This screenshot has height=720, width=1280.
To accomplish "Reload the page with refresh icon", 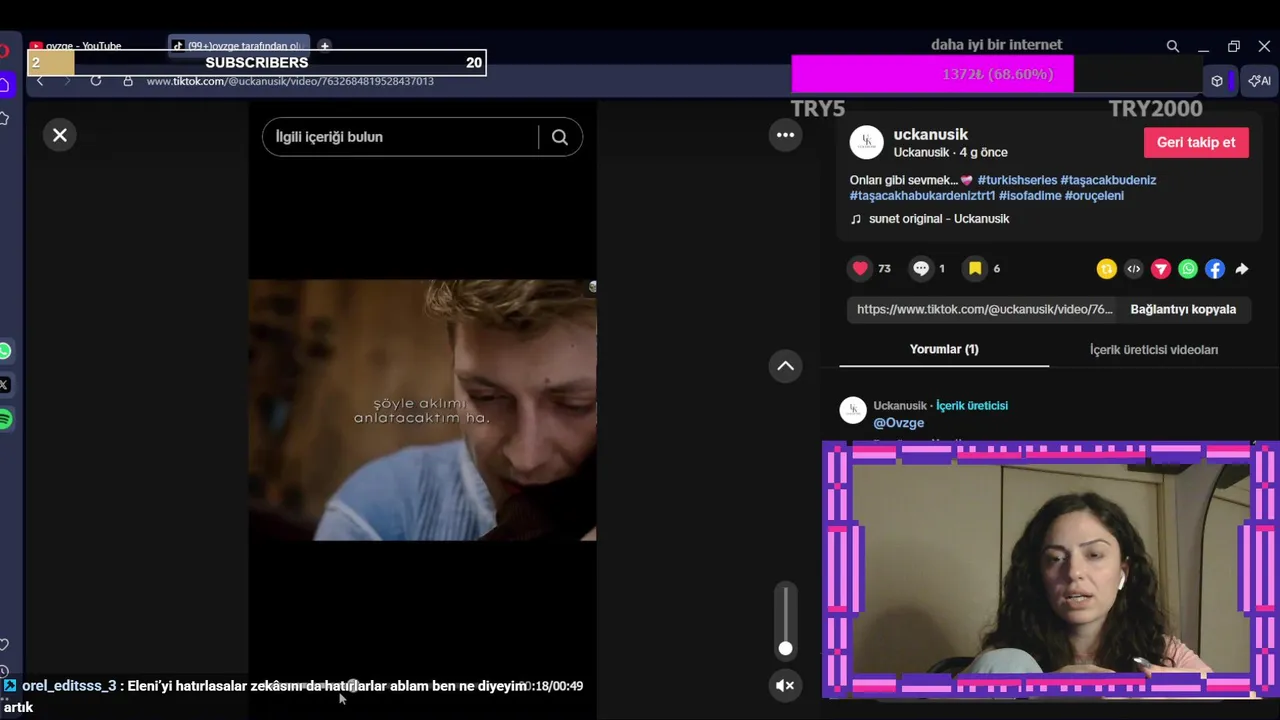I will (96, 81).
